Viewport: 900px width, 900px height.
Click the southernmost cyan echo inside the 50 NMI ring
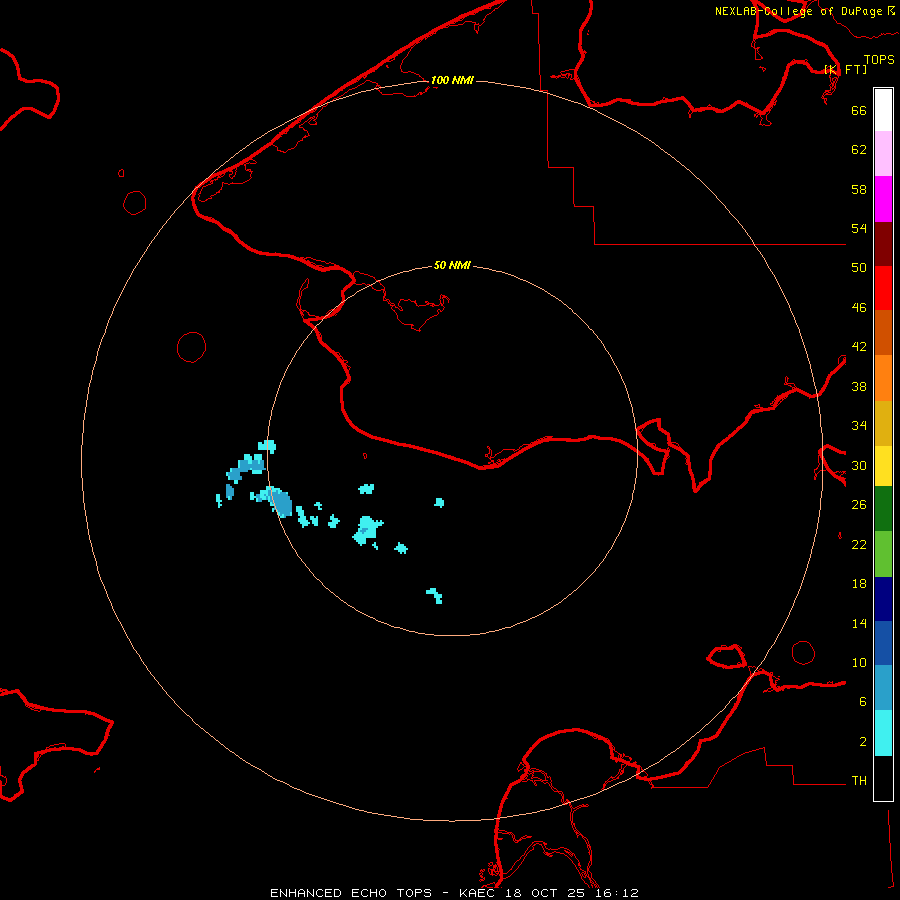click(x=435, y=596)
